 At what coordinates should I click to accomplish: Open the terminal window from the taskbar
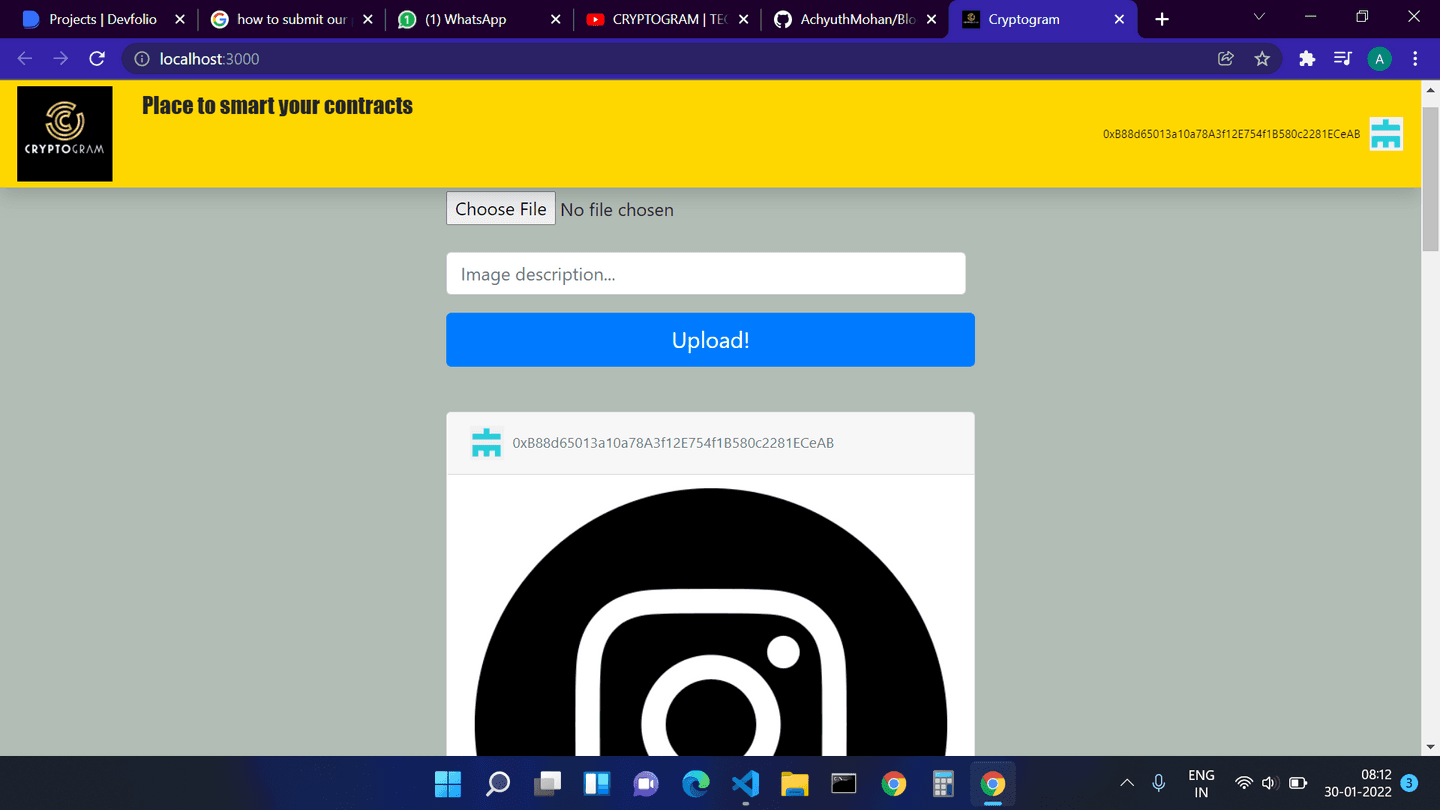point(844,784)
